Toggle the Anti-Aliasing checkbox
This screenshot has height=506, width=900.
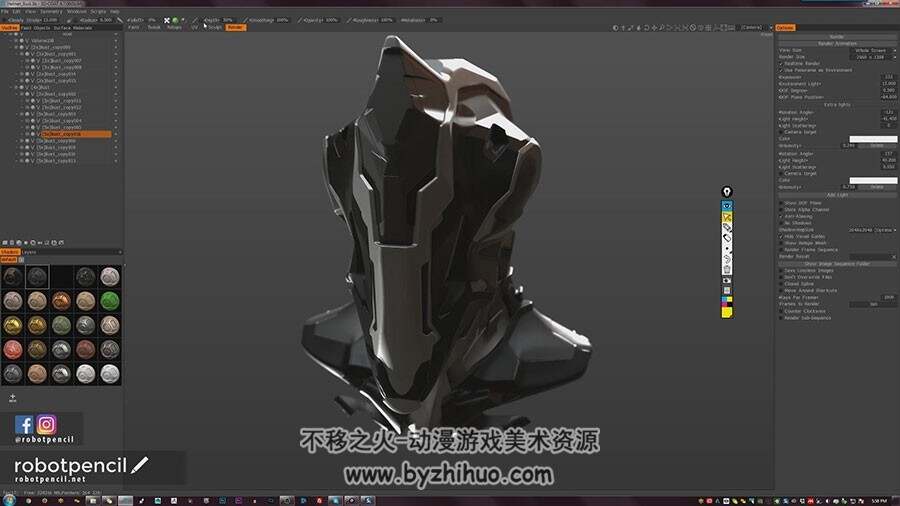tap(781, 216)
